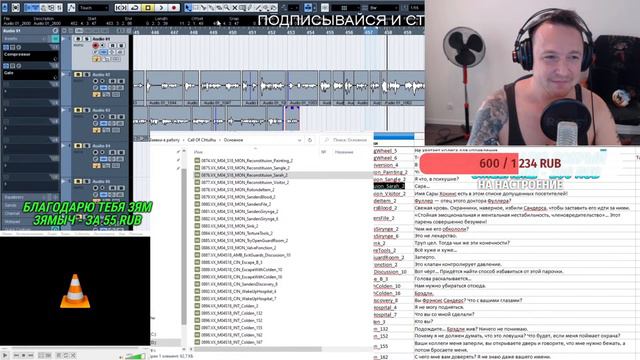Open the Touch automation mode dropdown
This screenshot has height=360, width=640.
93,8
